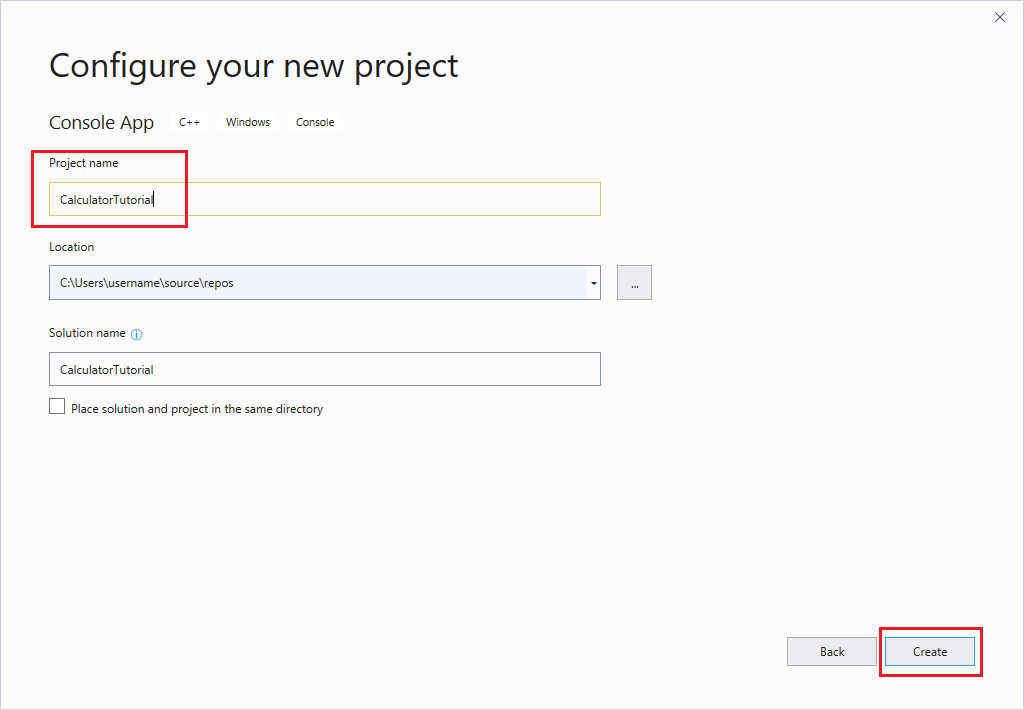Click the info tooltip next to Solution name
The width and height of the screenshot is (1024, 710).
pos(137,333)
